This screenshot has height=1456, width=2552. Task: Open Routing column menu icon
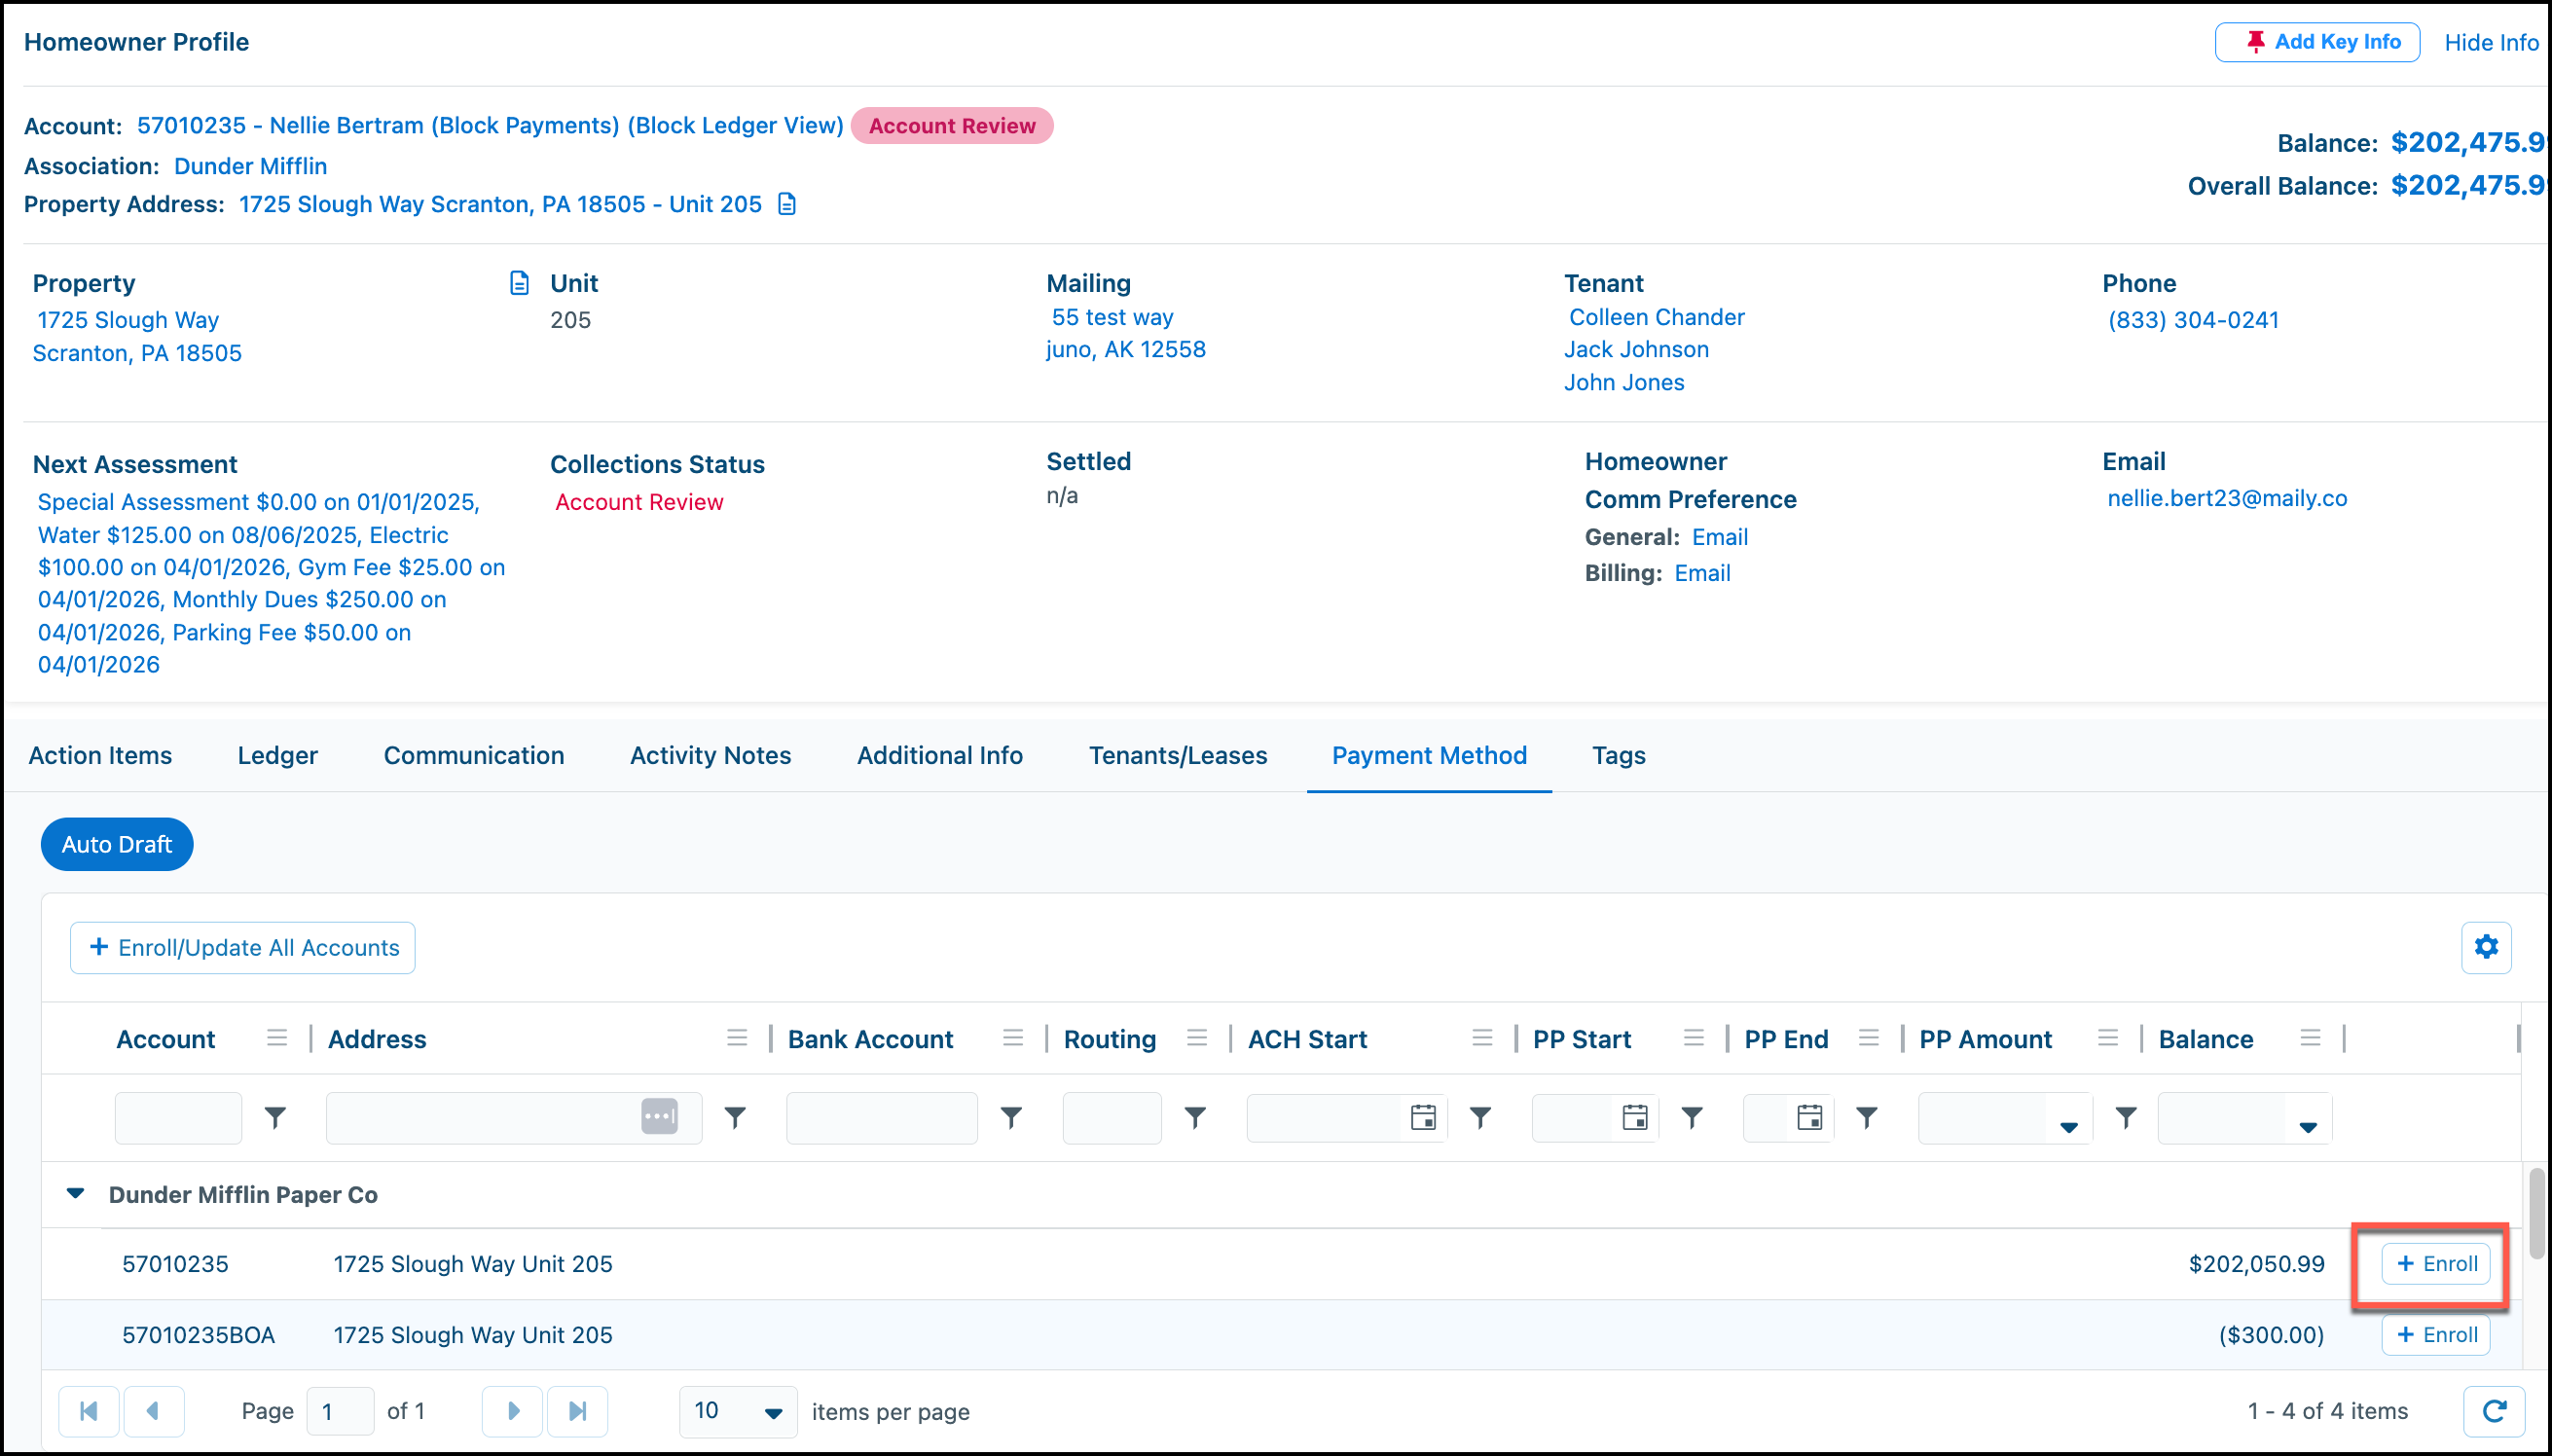tap(1197, 1038)
